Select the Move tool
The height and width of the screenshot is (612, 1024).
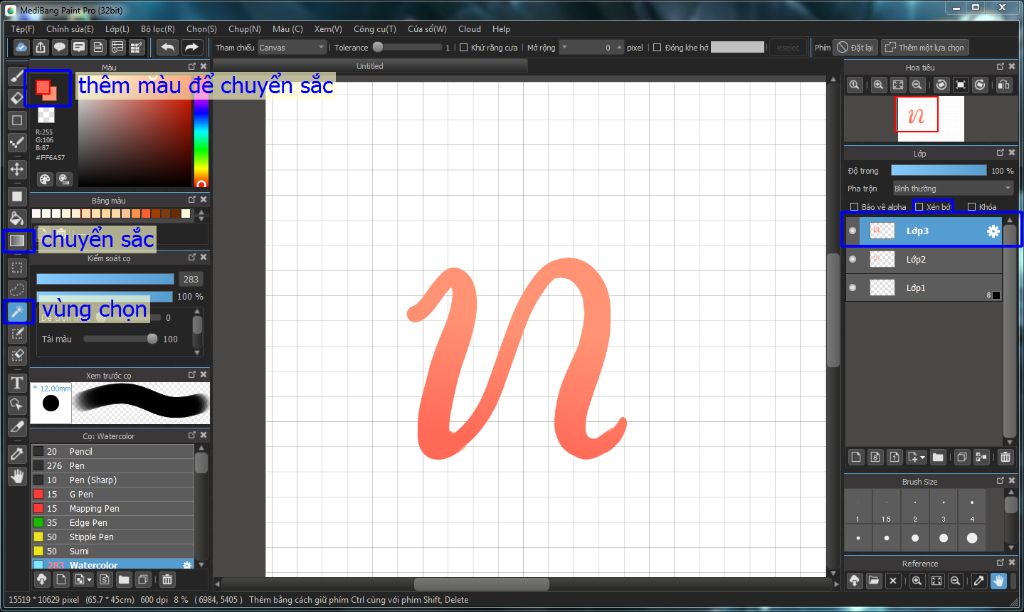17,169
